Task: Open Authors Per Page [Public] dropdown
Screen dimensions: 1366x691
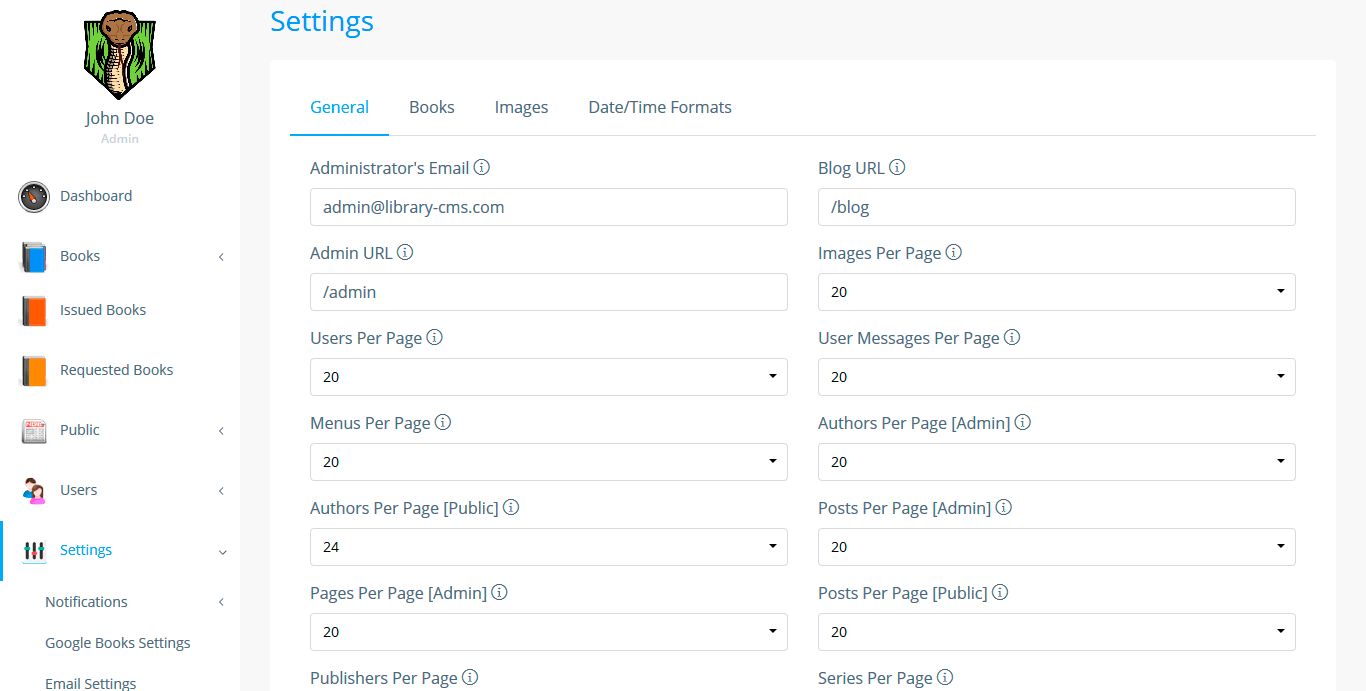Action: tap(548, 547)
